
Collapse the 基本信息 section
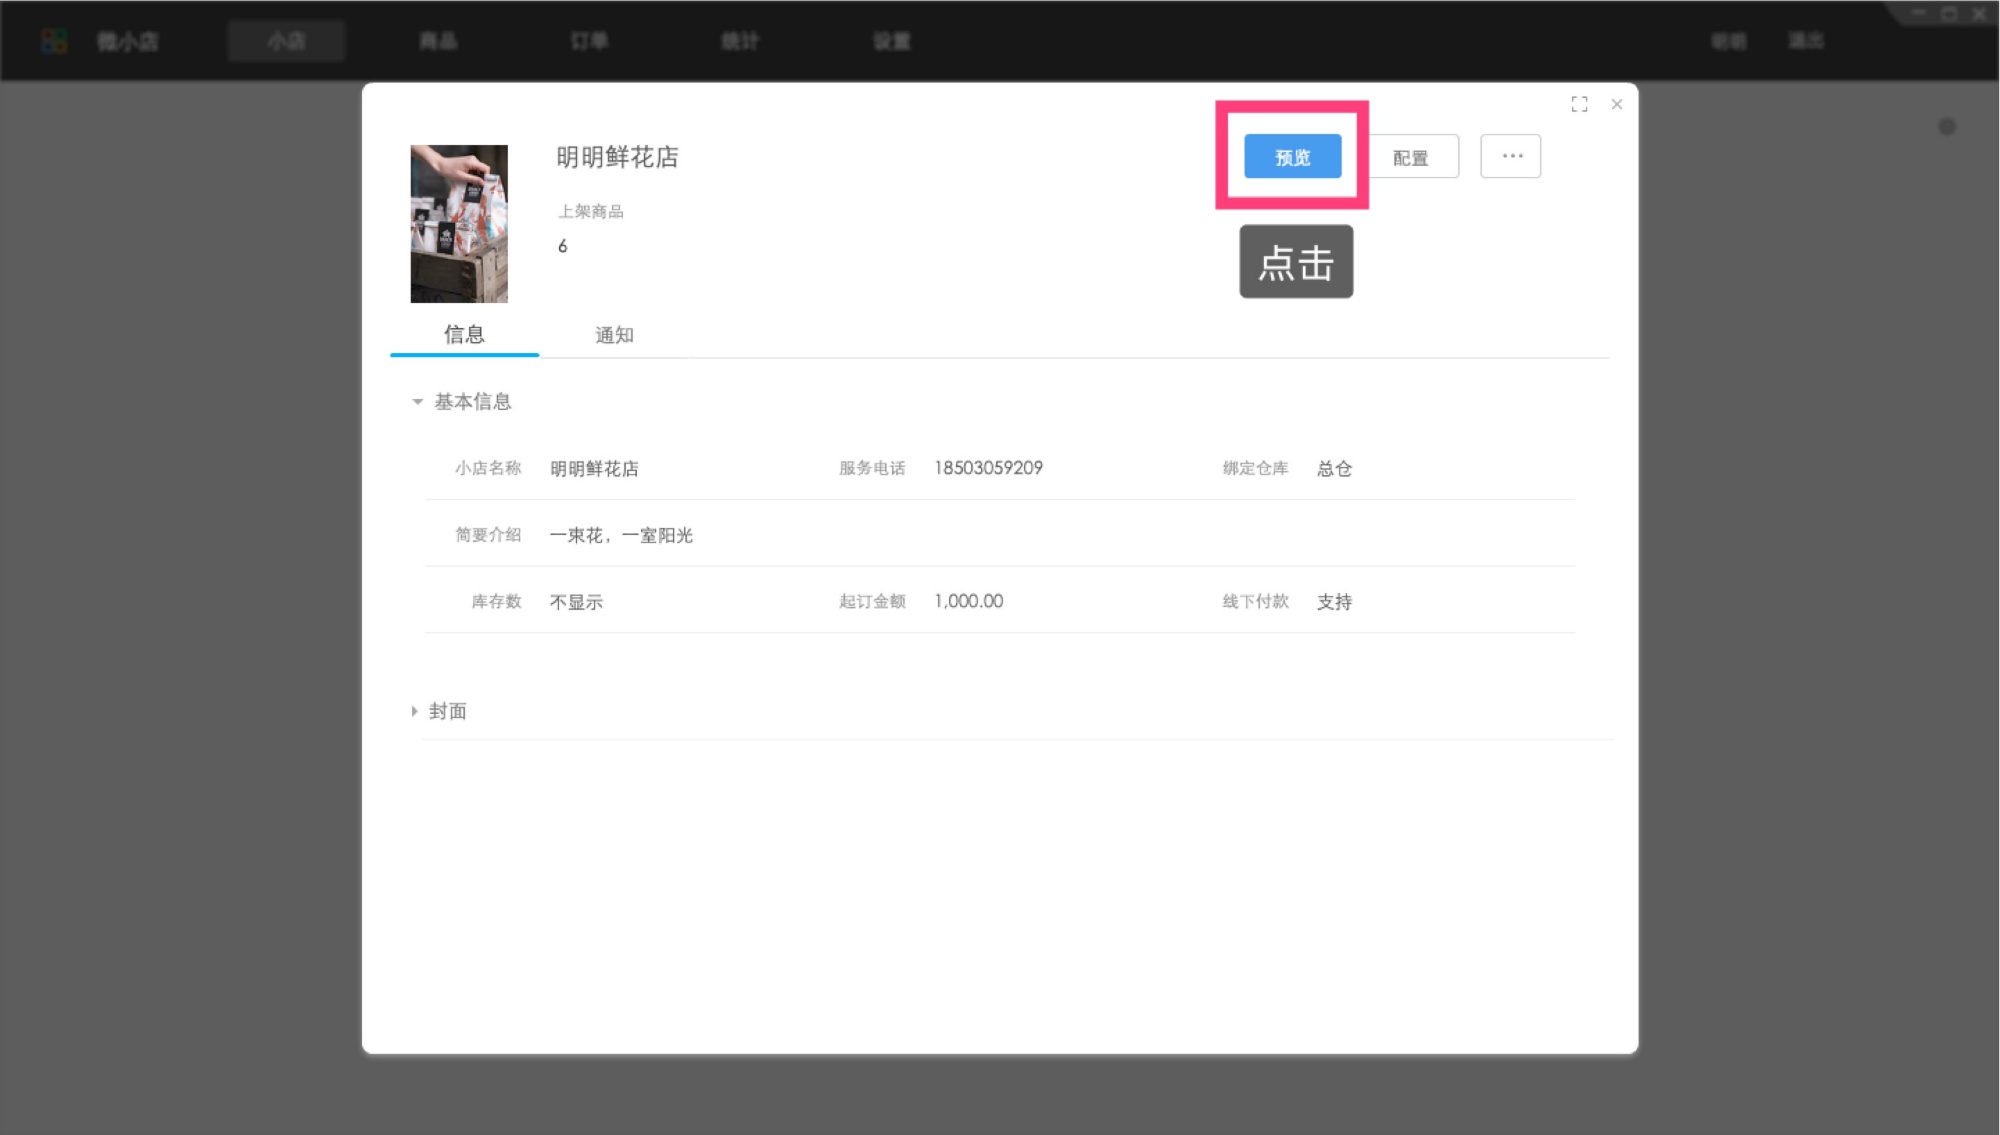pyautogui.click(x=418, y=402)
